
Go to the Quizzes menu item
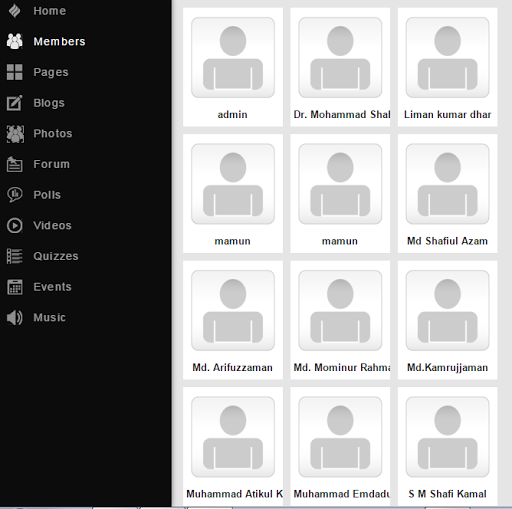tap(56, 256)
